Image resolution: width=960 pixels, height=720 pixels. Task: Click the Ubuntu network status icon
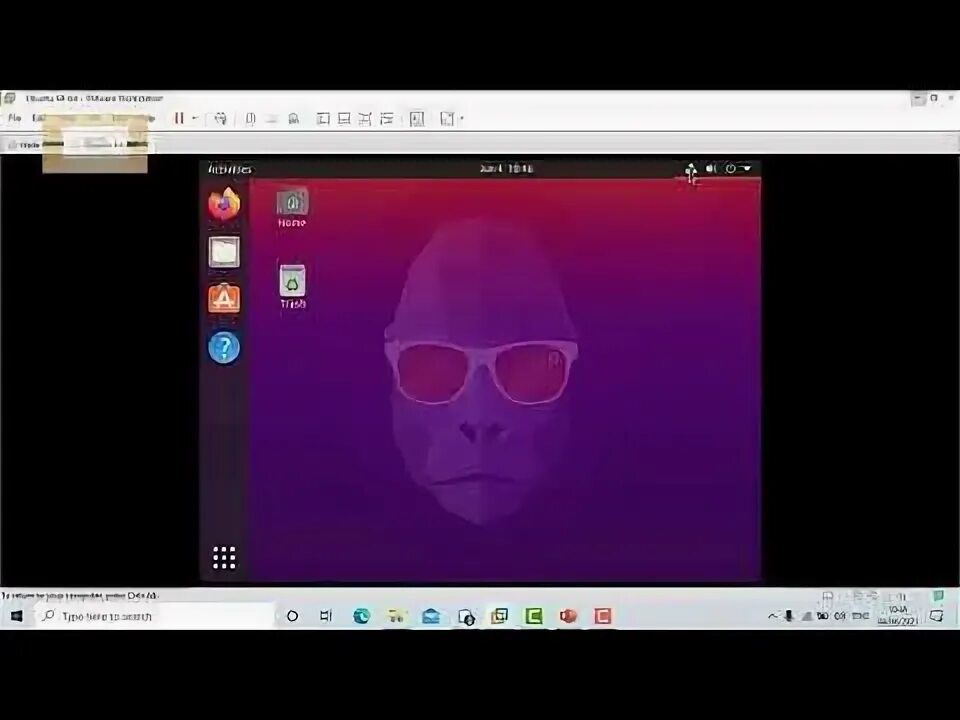[691, 169]
